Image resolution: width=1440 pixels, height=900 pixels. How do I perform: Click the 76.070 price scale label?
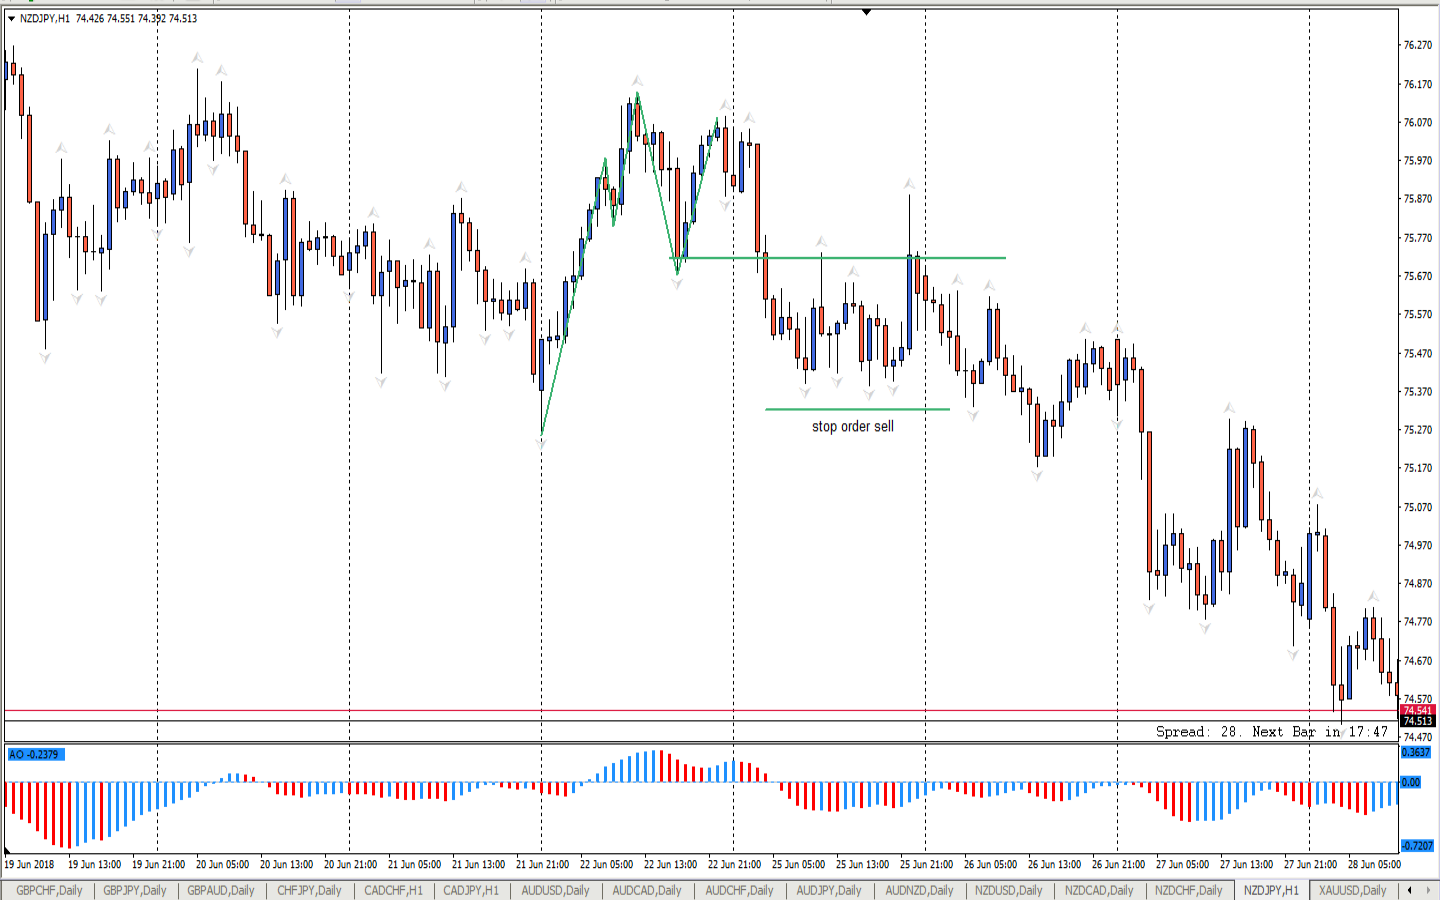1418,122
